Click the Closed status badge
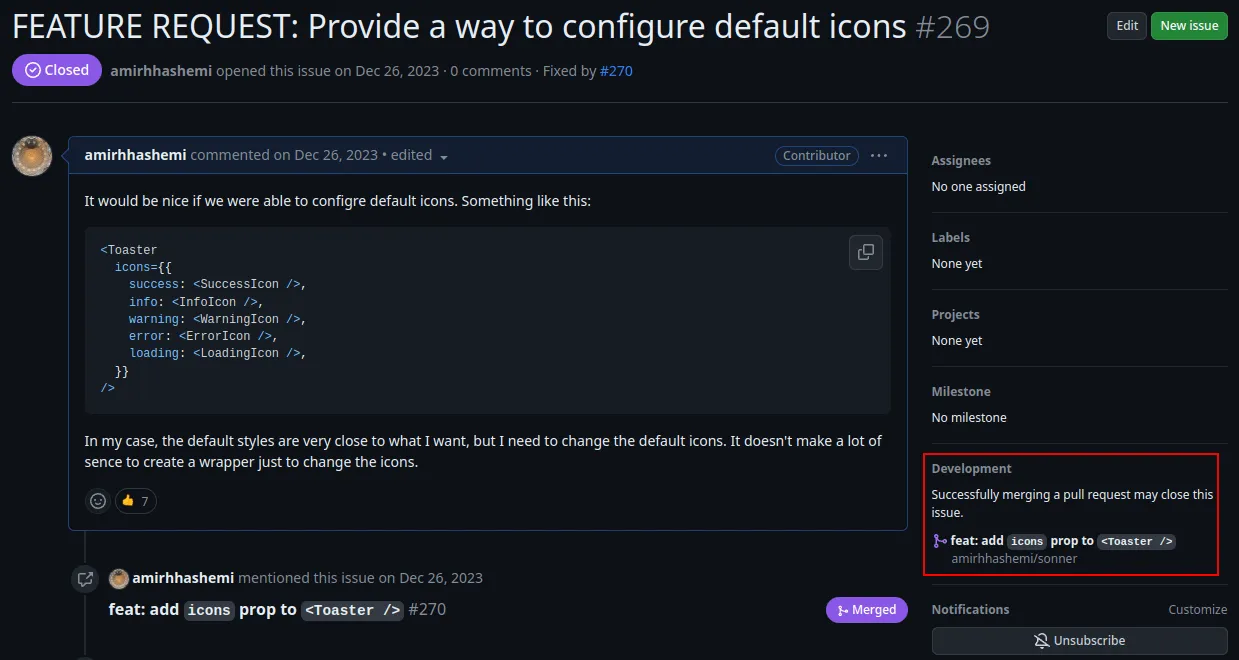The width and height of the screenshot is (1239, 660). (x=57, y=70)
